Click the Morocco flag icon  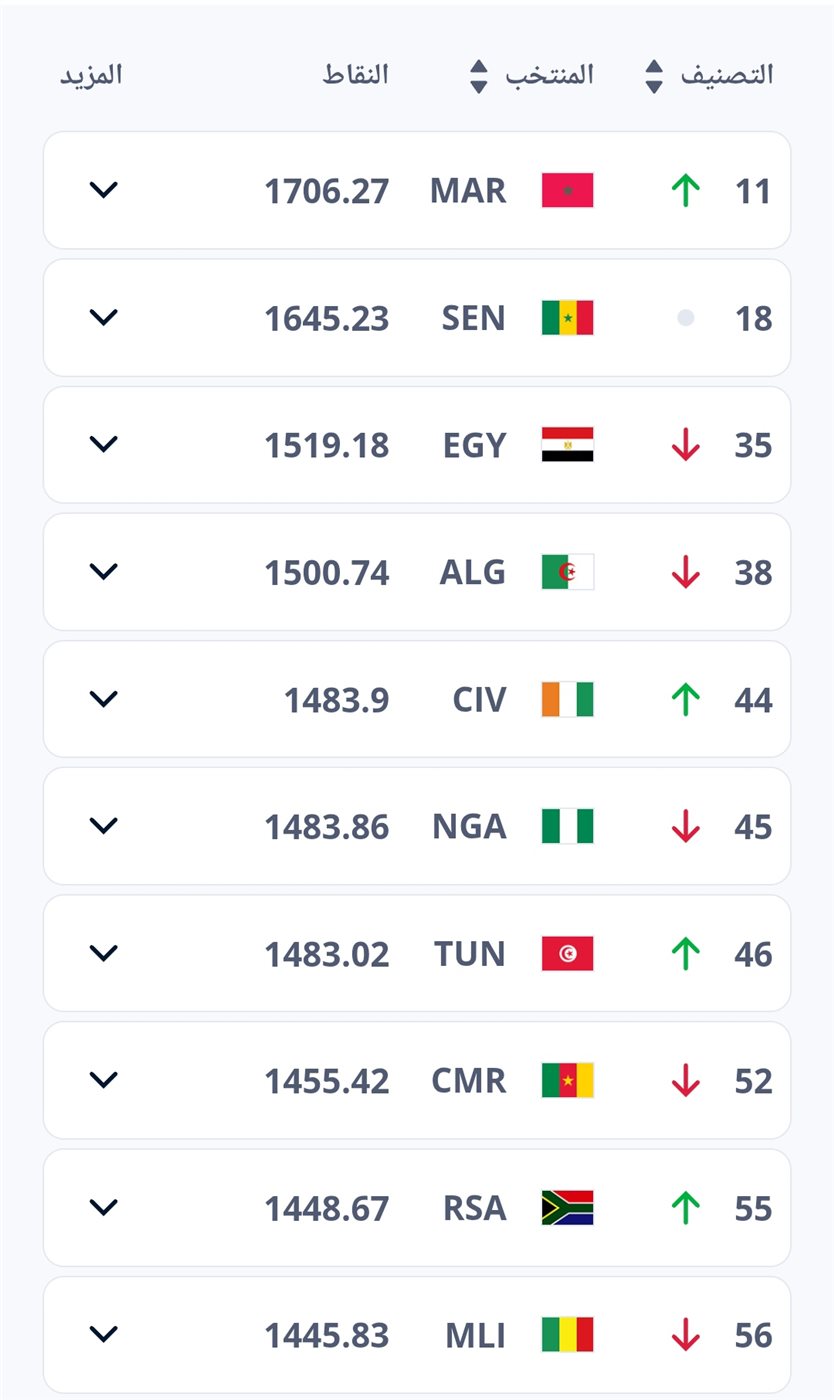tap(567, 190)
